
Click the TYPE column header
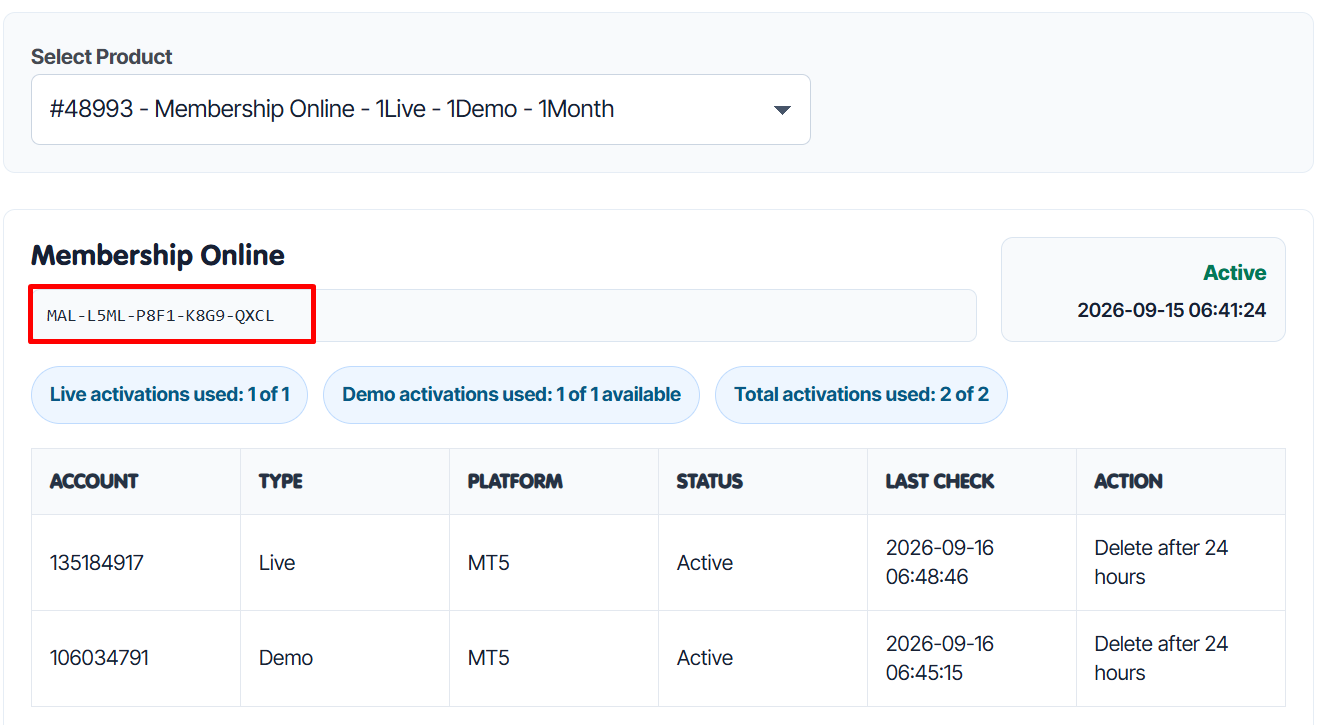tap(281, 481)
